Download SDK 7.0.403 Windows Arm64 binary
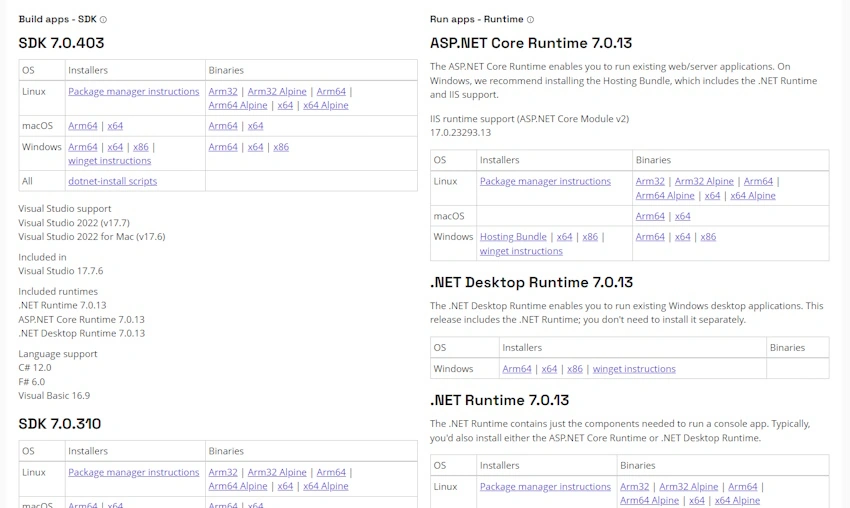The image size is (850, 508). (223, 147)
